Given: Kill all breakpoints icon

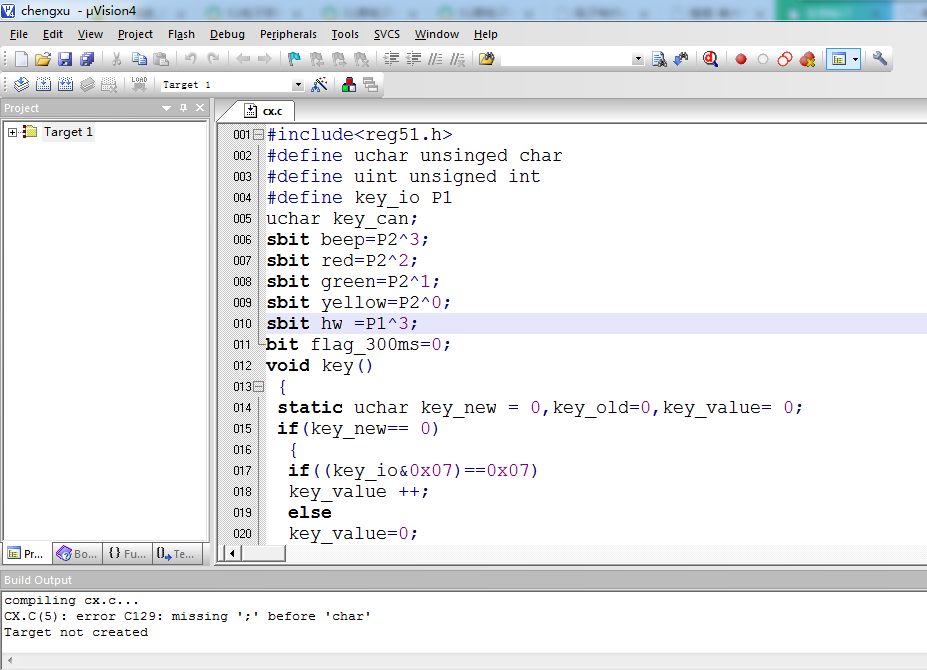Looking at the screenshot, I should click(808, 59).
